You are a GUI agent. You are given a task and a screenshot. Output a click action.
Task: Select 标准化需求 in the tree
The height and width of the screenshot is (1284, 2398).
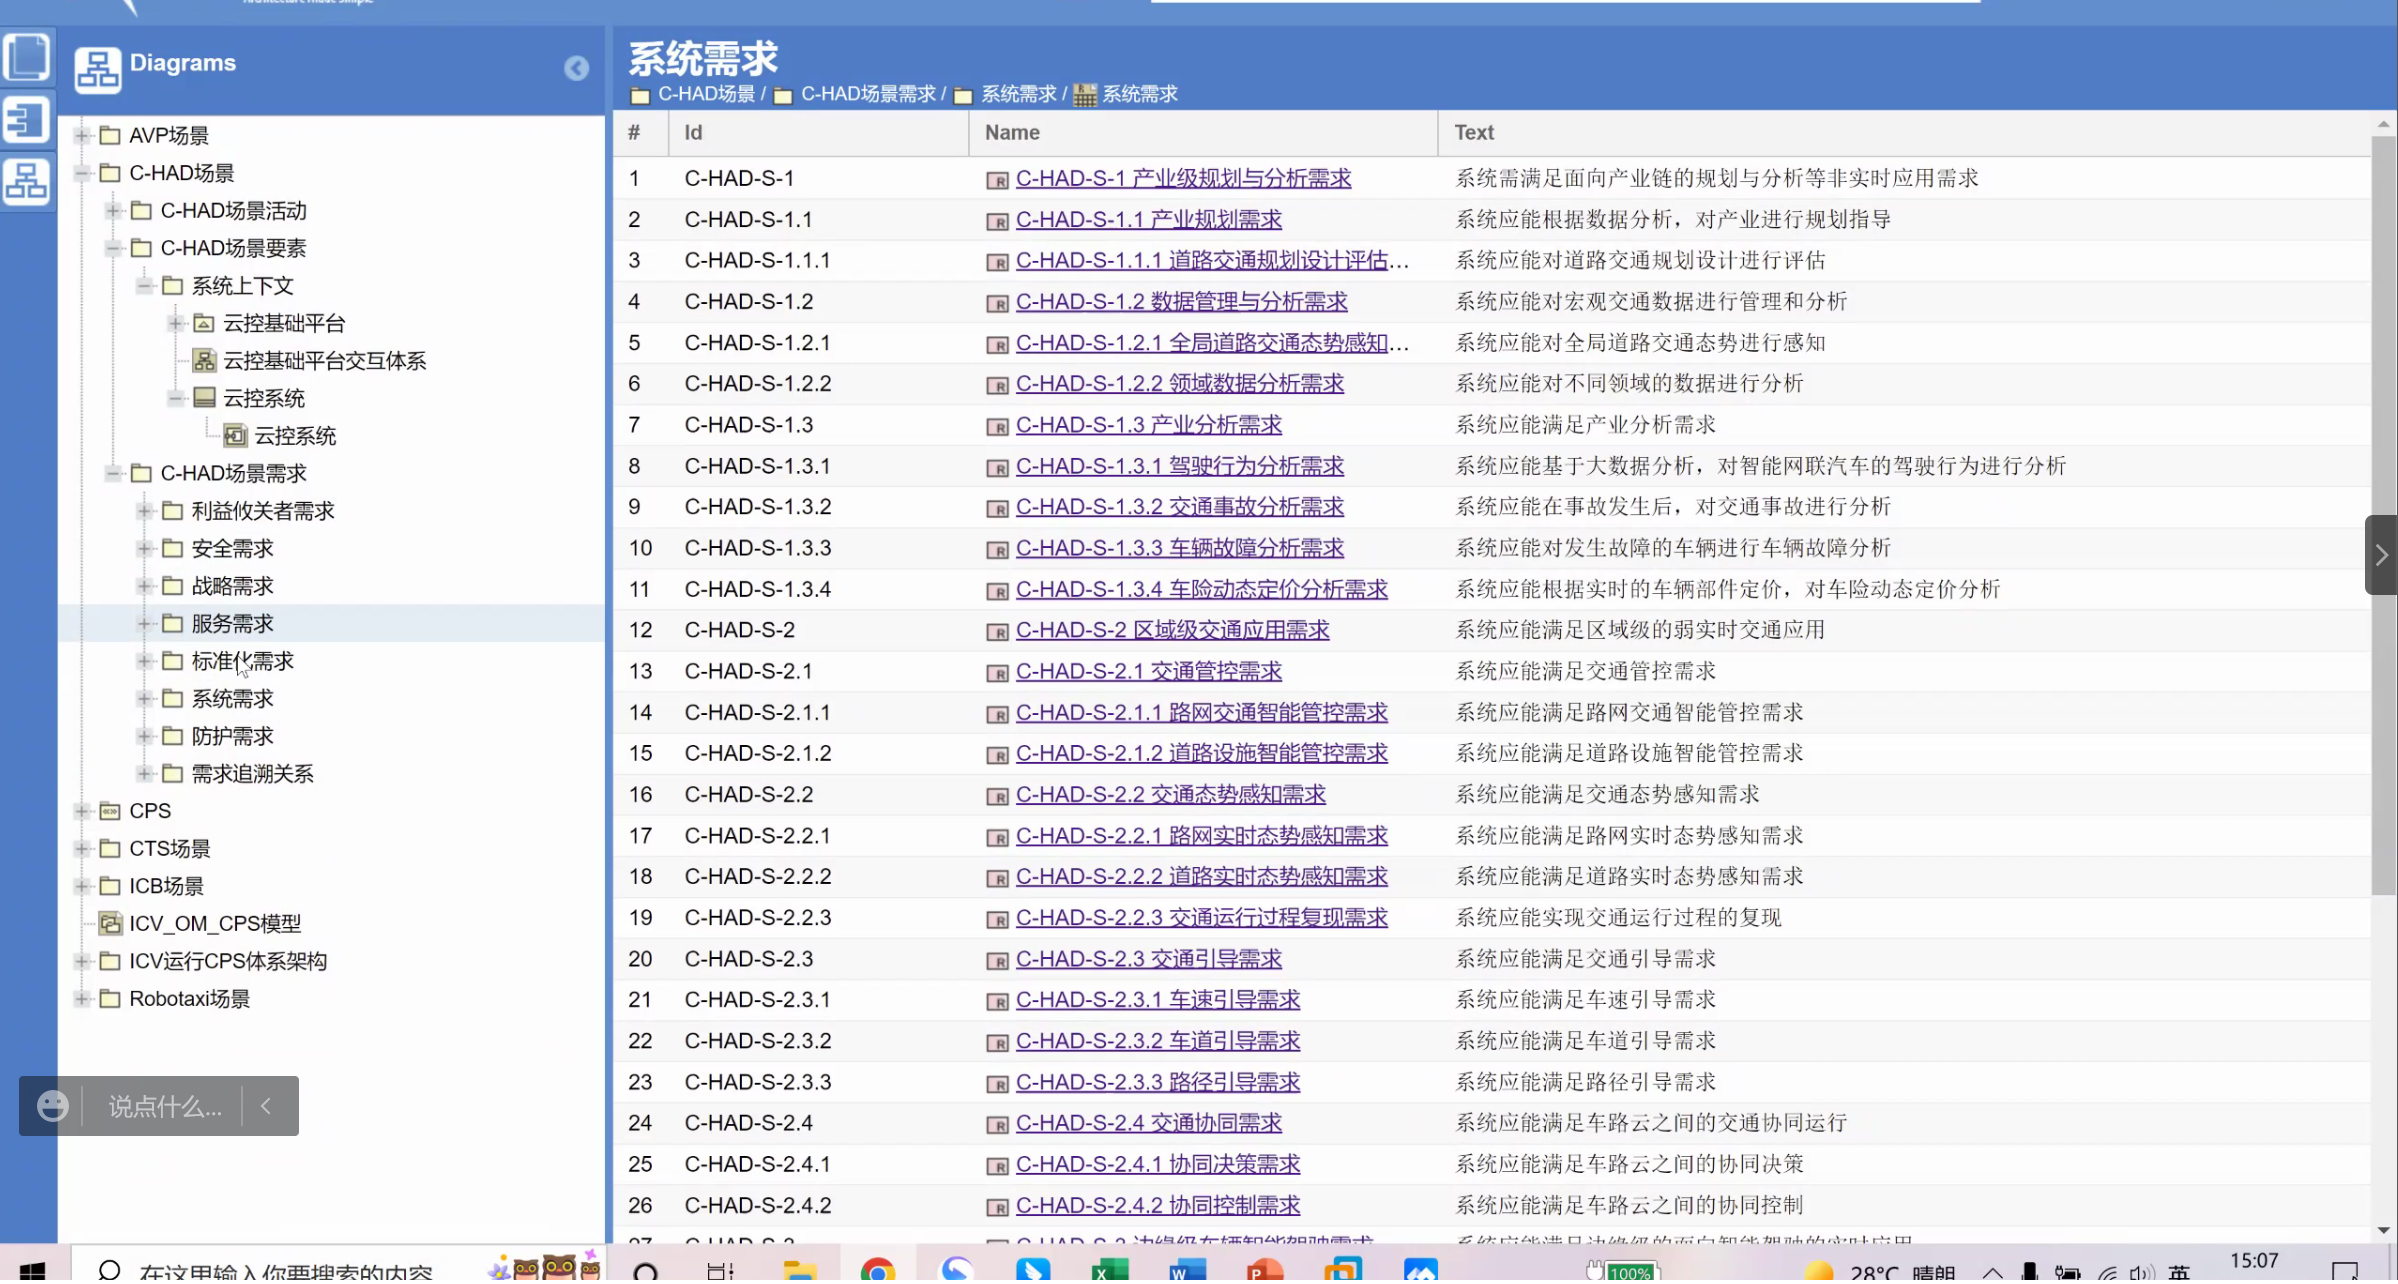(x=242, y=661)
